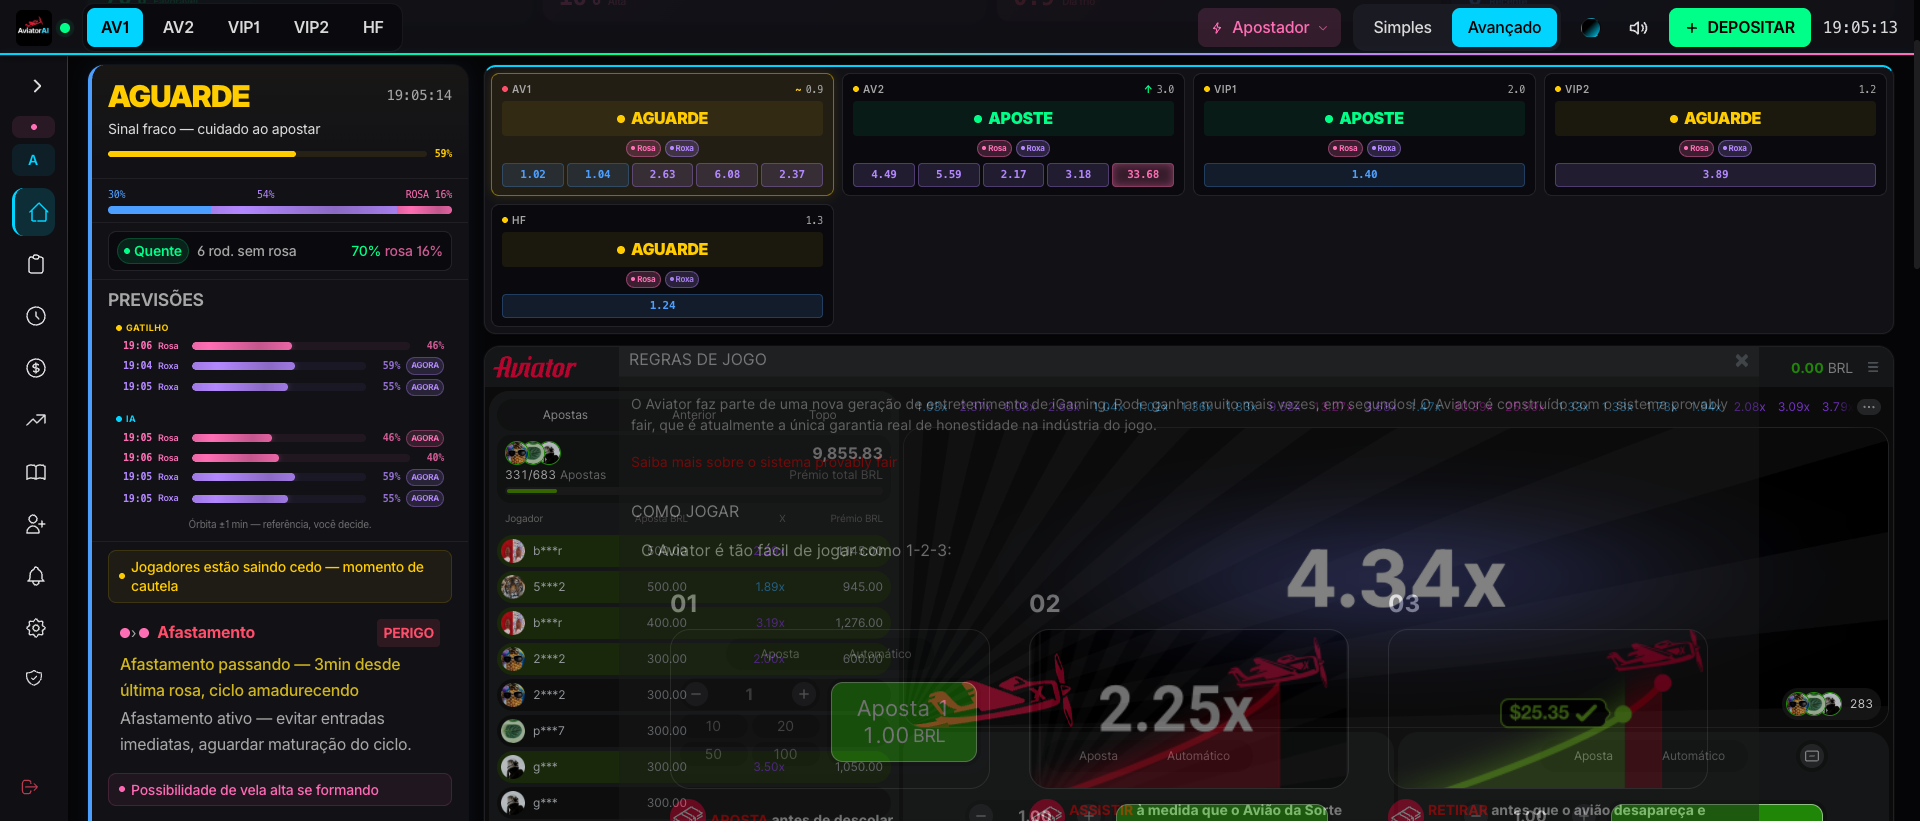
Task: Click the 3.09x value in multiplier history
Action: (1793, 407)
